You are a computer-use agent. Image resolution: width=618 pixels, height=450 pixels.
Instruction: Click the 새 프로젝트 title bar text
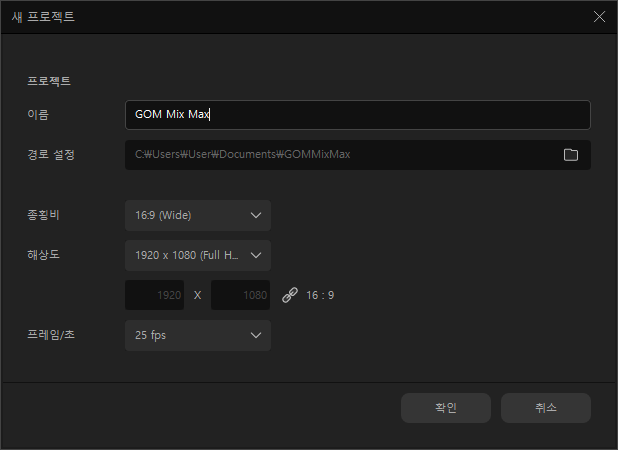click(x=42, y=17)
